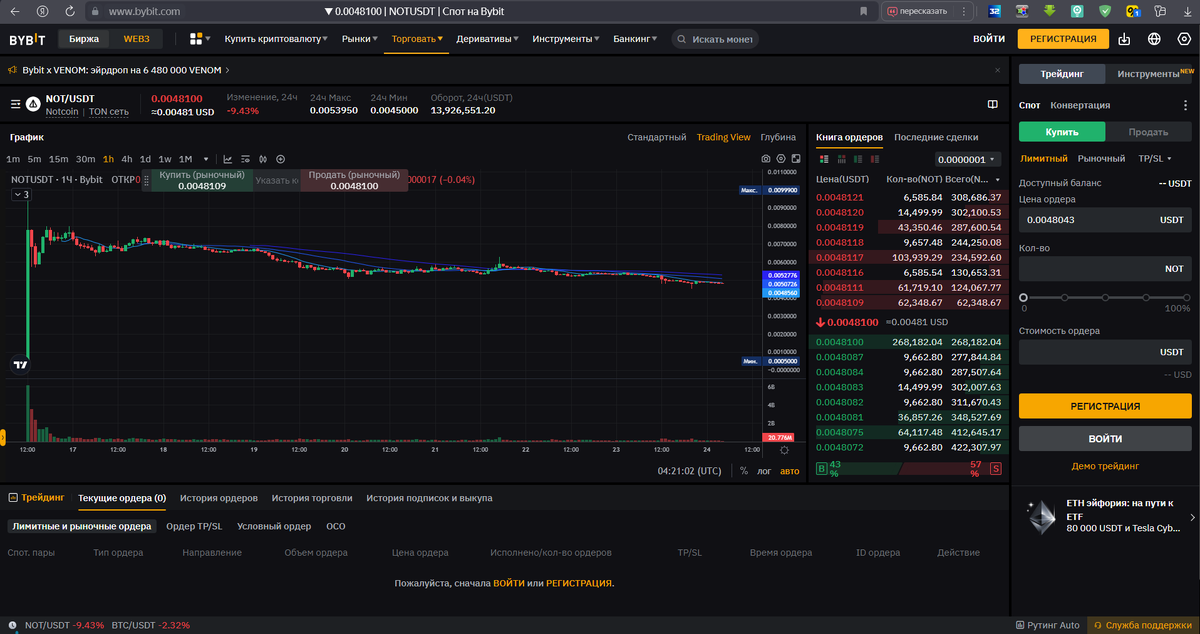The height and width of the screenshot is (634, 1200).
Task: Click the search magnifier icon
Action: [x=681, y=39]
